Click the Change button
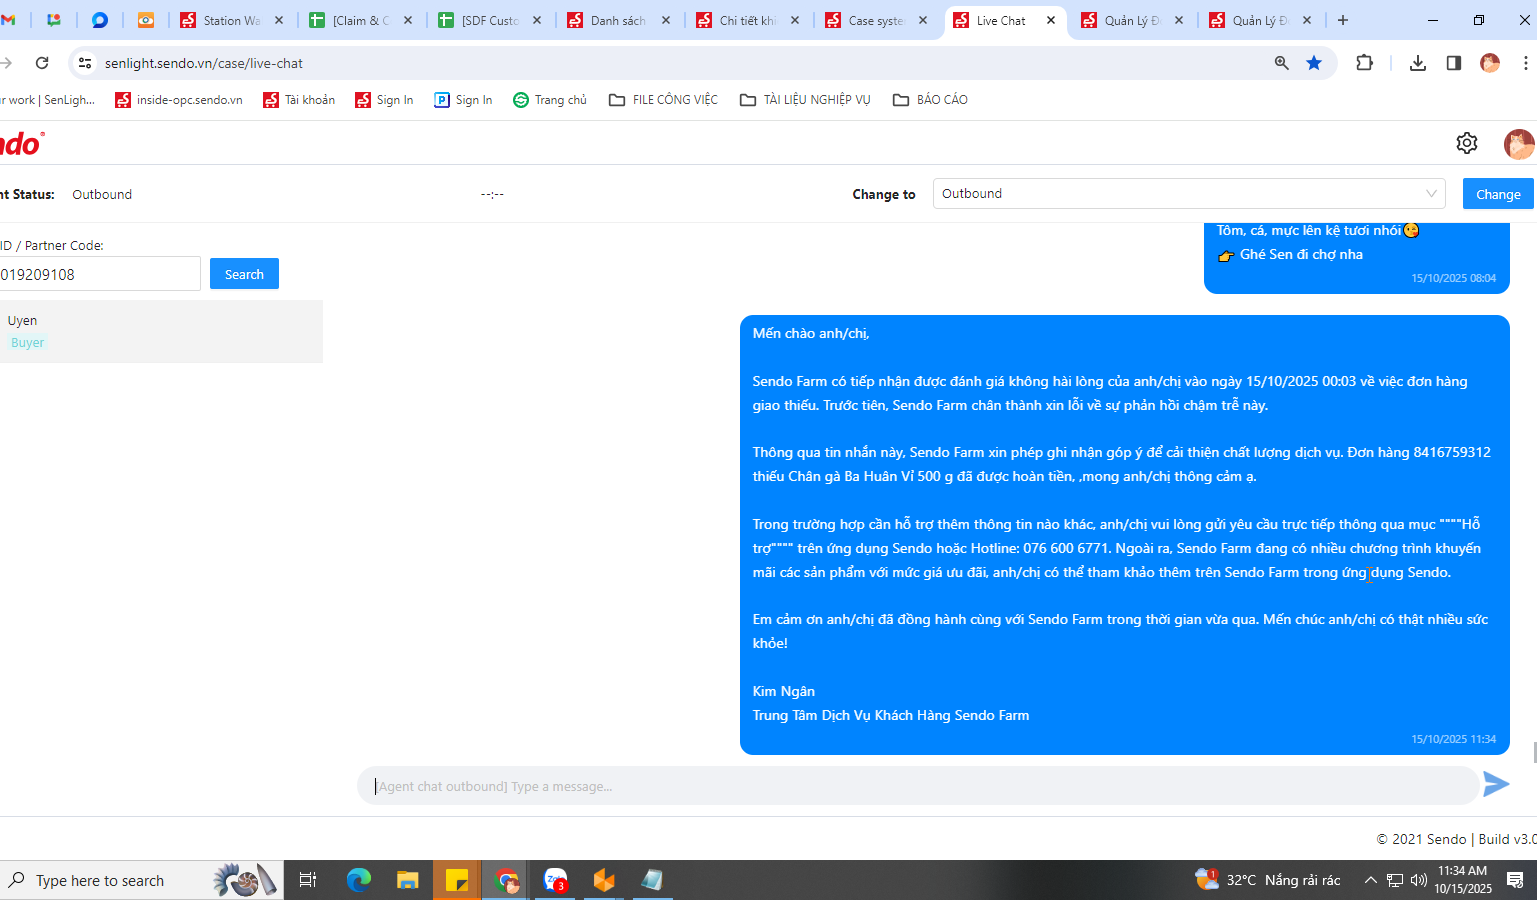1537x900 pixels. tap(1498, 194)
